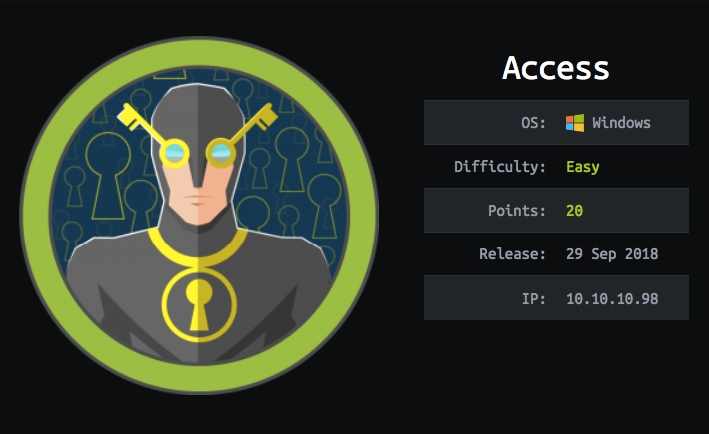Click the Windows logo icon

(575, 123)
